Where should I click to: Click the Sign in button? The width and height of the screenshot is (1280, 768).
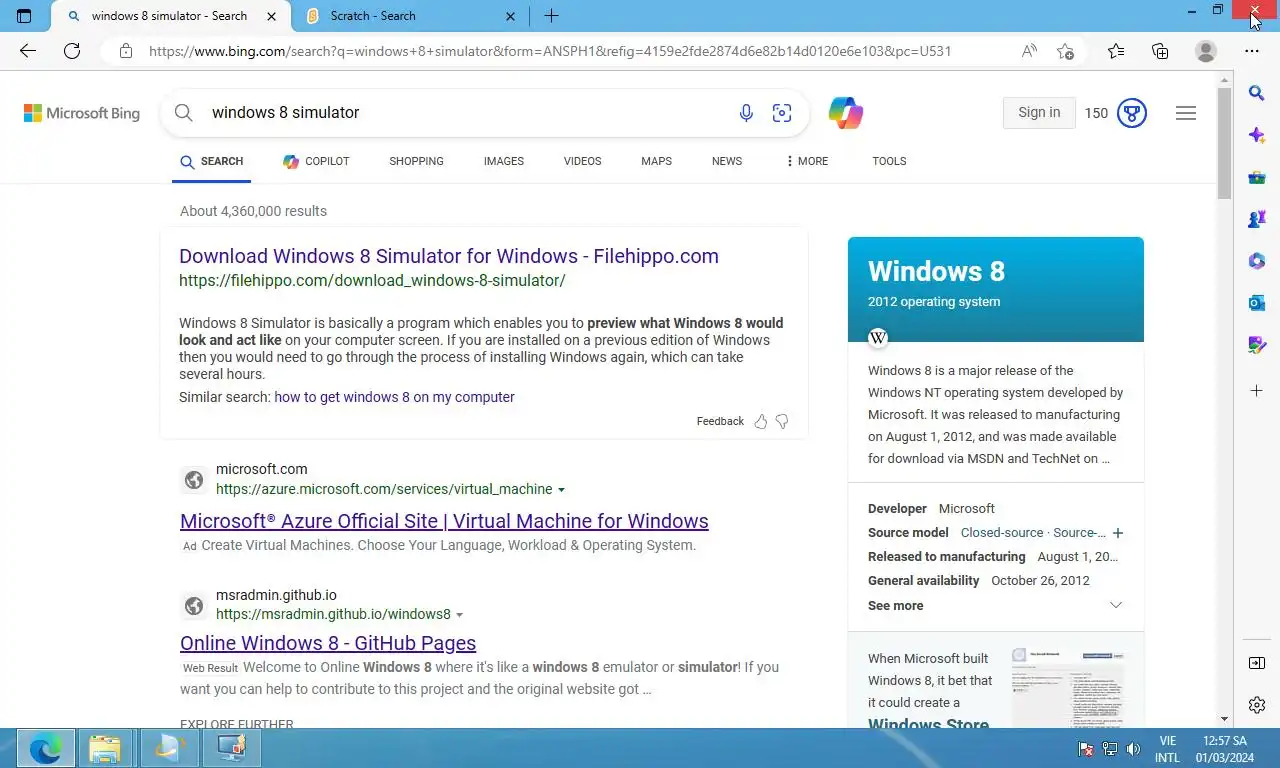(x=1039, y=113)
